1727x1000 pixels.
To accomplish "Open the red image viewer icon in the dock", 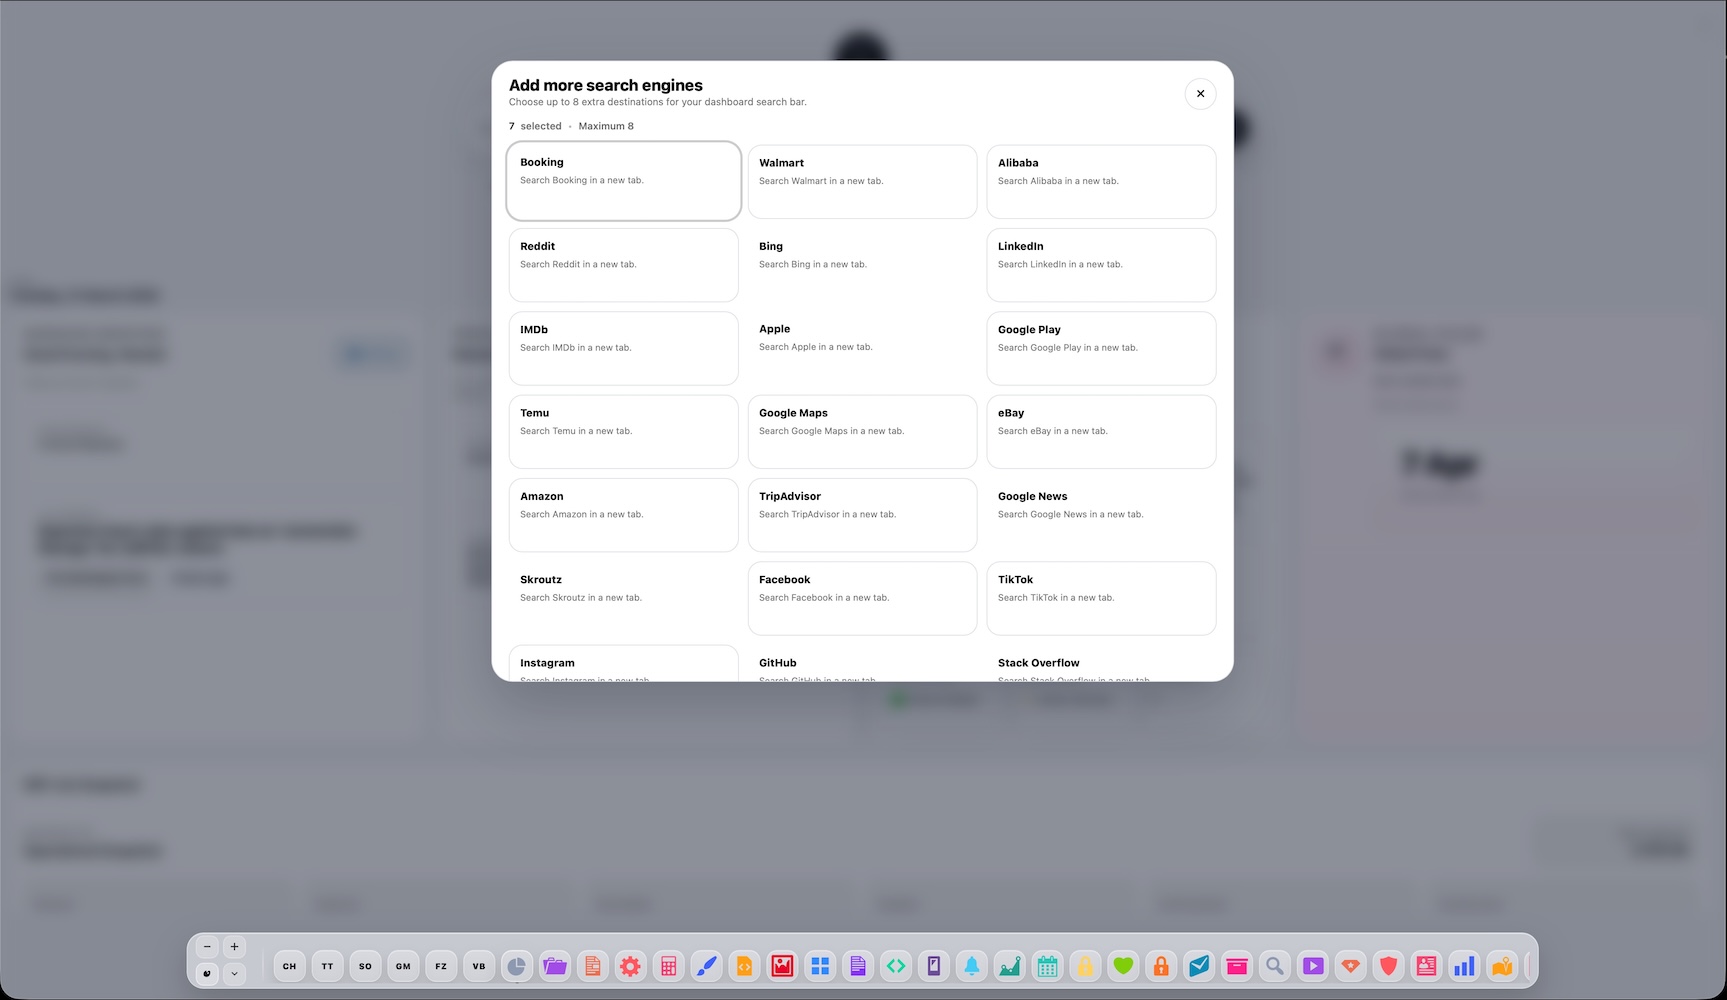I will (782, 966).
